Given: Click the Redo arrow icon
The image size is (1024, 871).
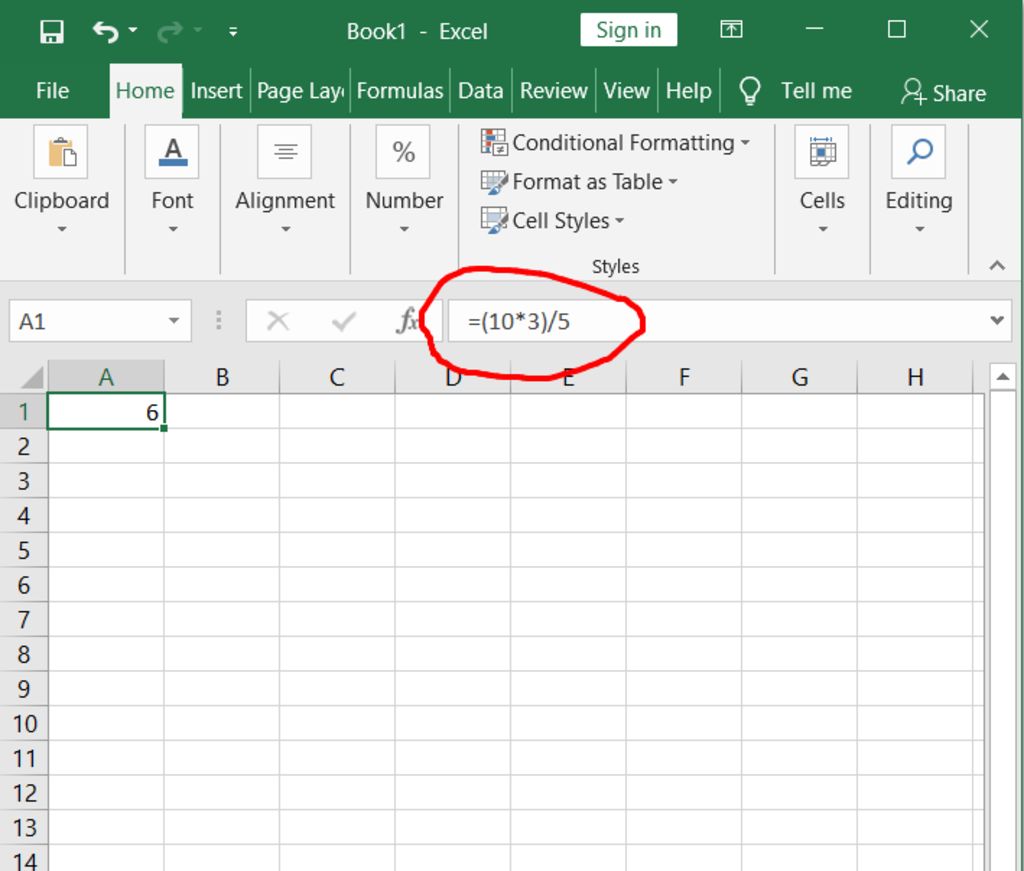Looking at the screenshot, I should (x=170, y=31).
